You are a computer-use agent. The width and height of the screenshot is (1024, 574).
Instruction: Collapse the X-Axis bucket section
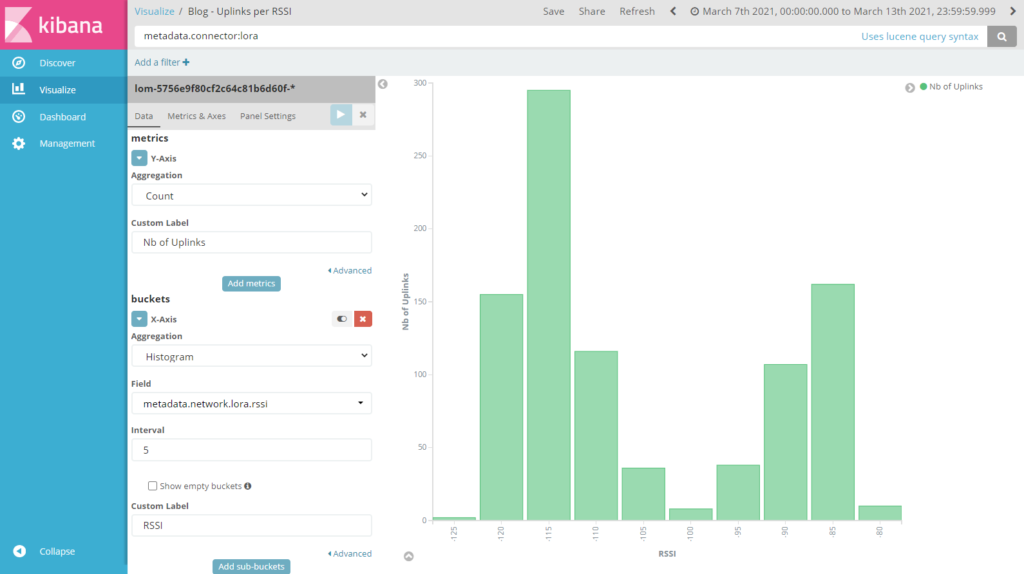[x=139, y=319]
